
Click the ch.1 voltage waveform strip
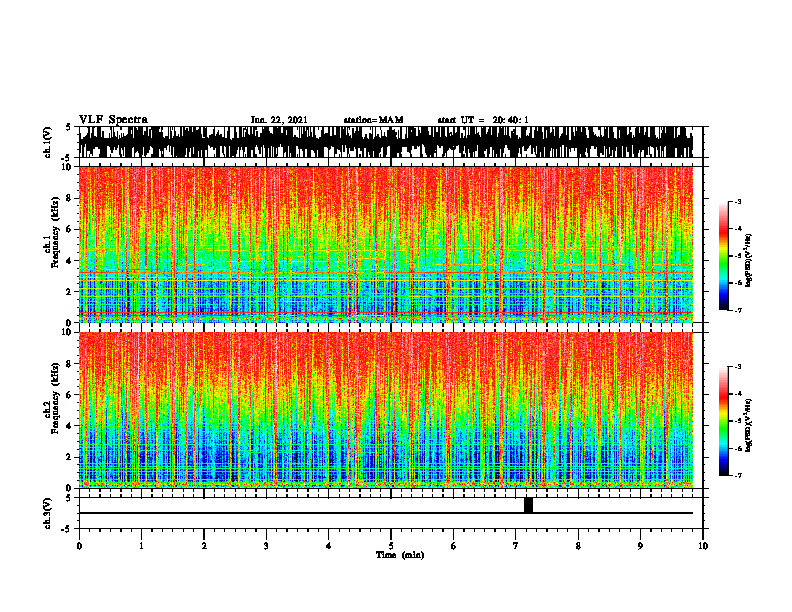click(x=386, y=142)
